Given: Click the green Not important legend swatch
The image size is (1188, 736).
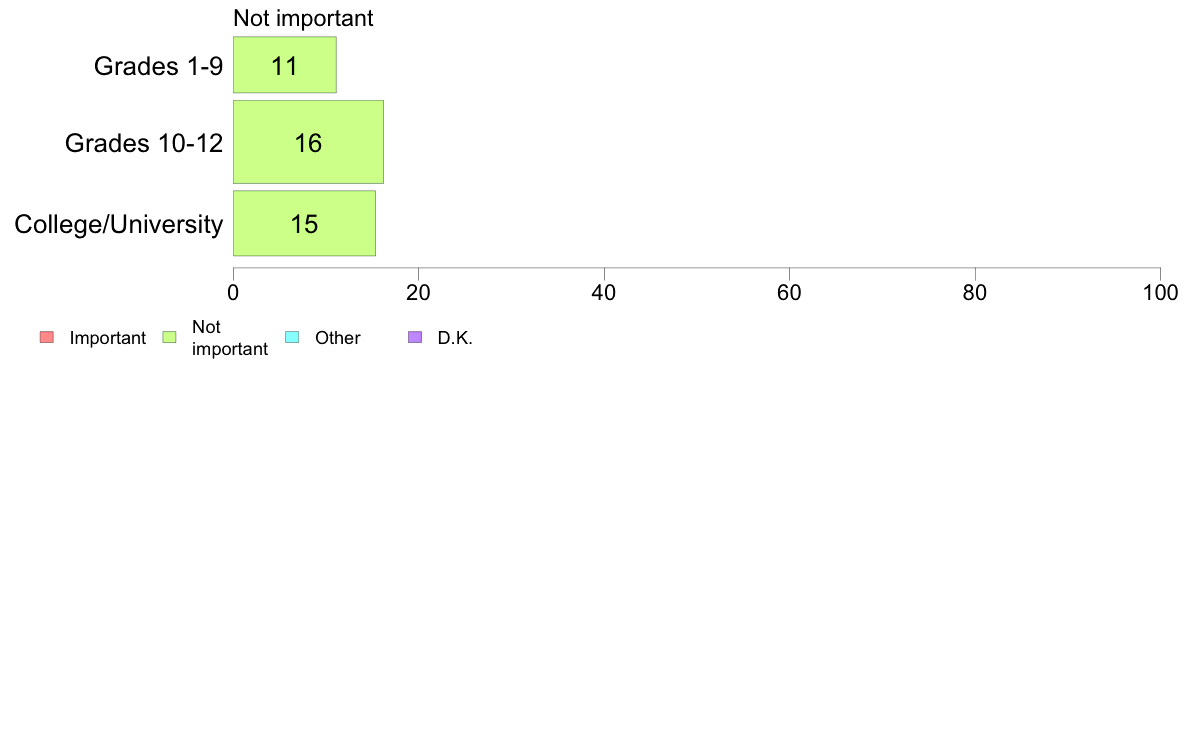Looking at the screenshot, I should [x=170, y=337].
